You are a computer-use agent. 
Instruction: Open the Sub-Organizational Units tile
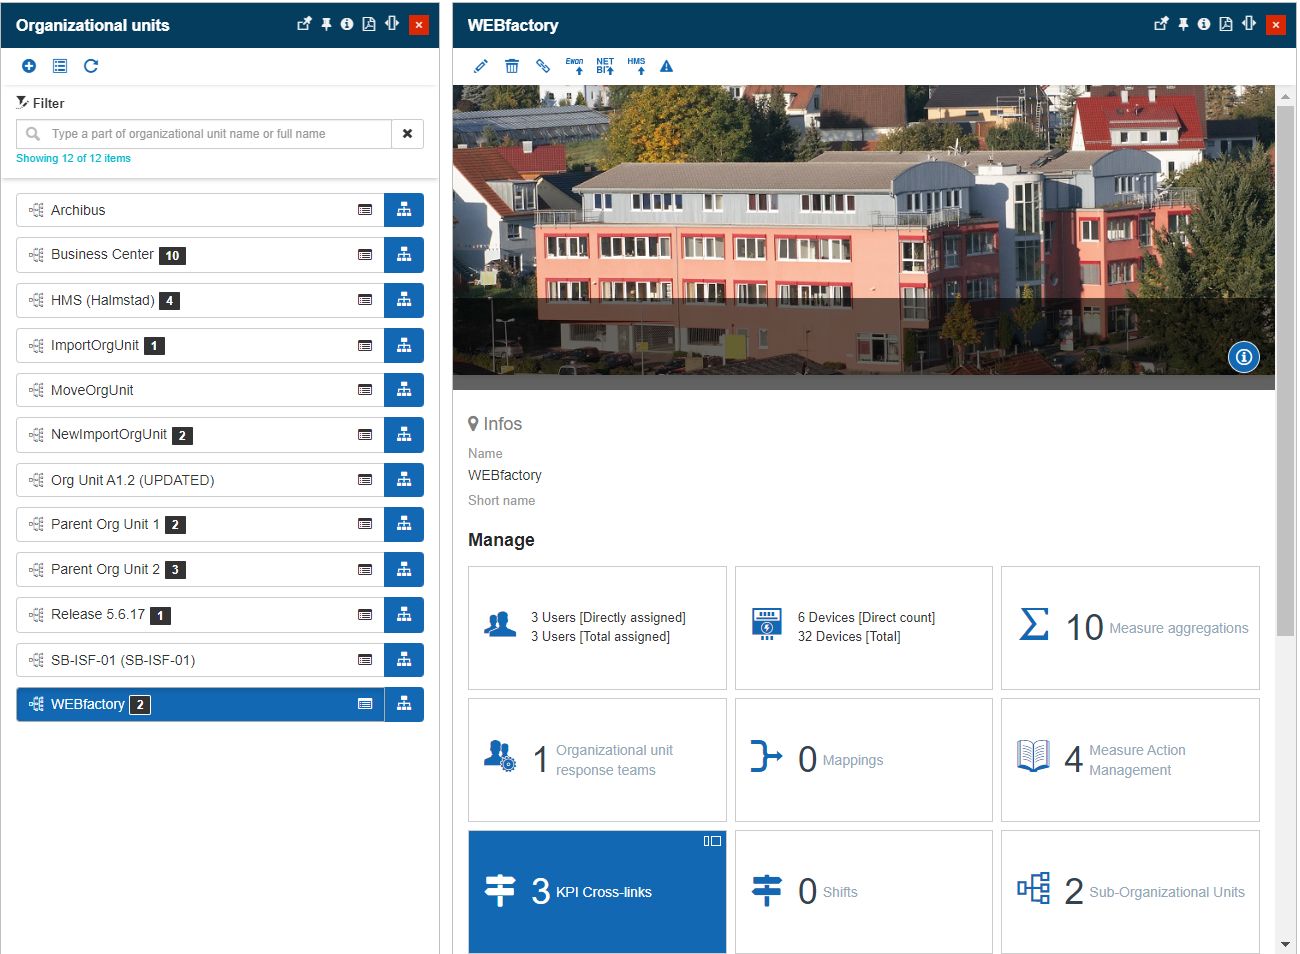click(x=1130, y=892)
